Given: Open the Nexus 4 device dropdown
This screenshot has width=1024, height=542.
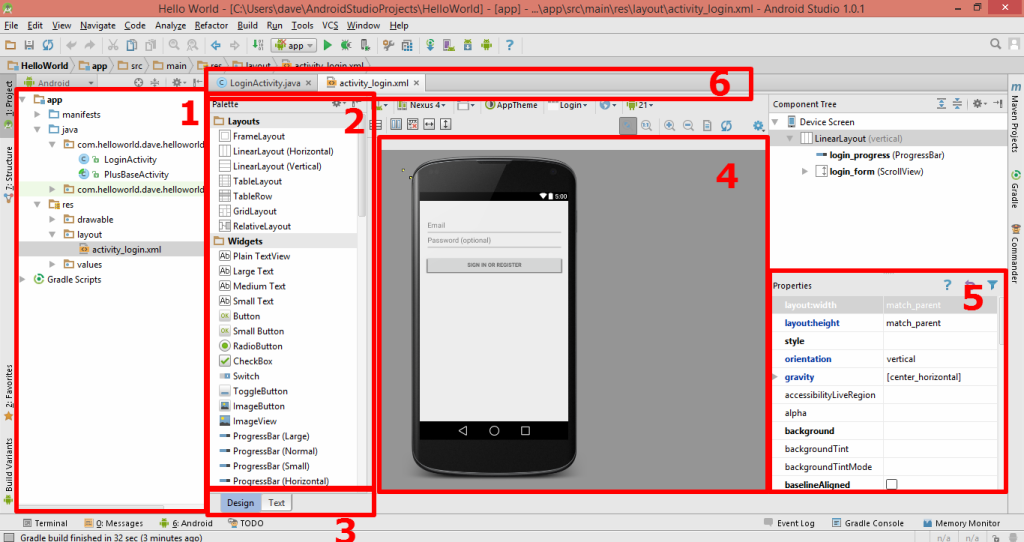Looking at the screenshot, I should [422, 104].
